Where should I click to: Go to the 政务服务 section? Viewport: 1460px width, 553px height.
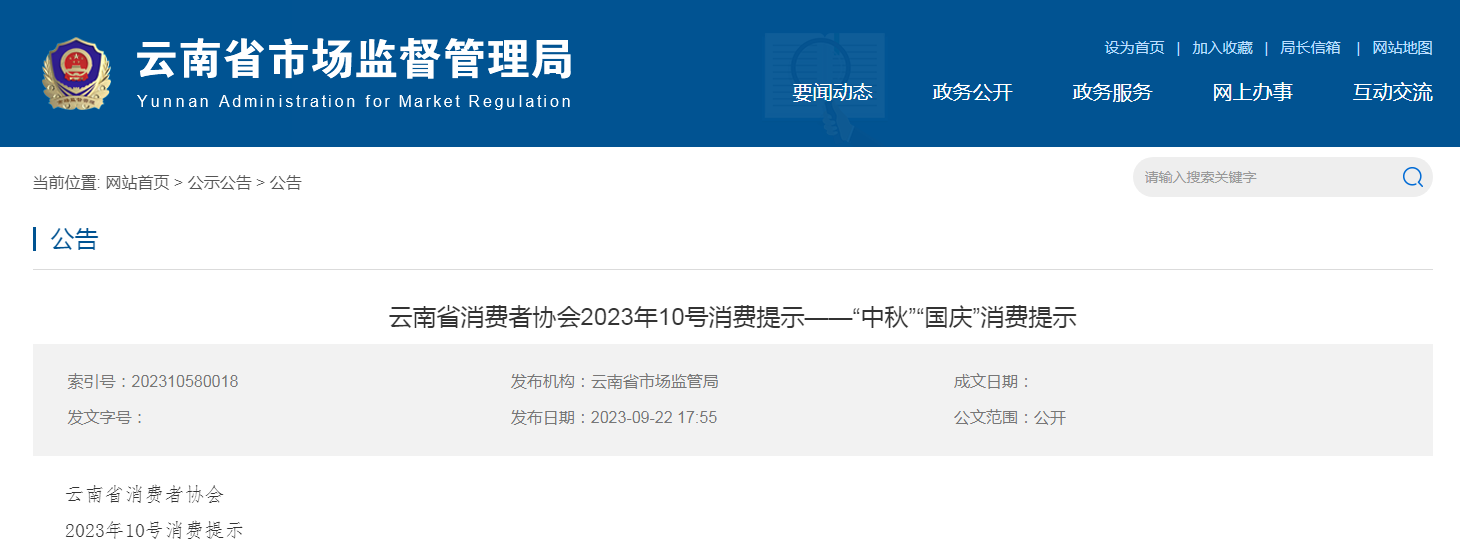pyautogui.click(x=1112, y=92)
